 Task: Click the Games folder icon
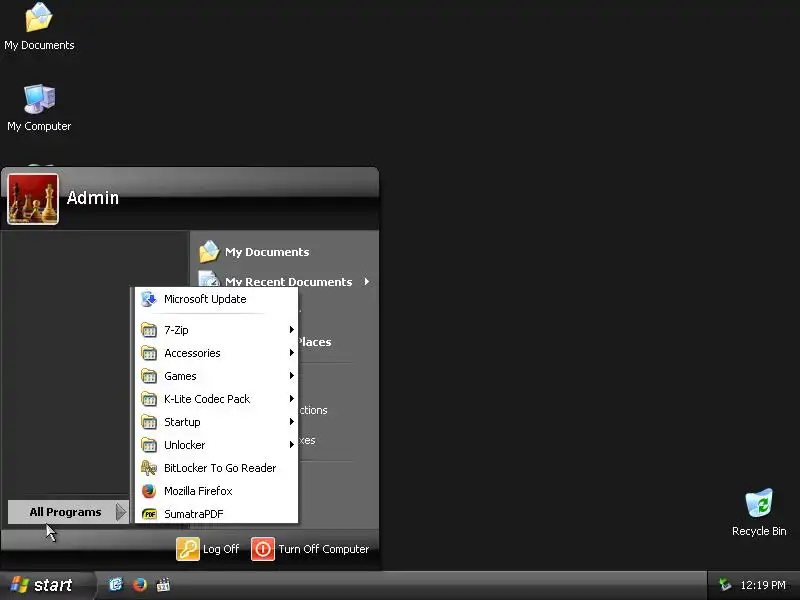pos(148,376)
